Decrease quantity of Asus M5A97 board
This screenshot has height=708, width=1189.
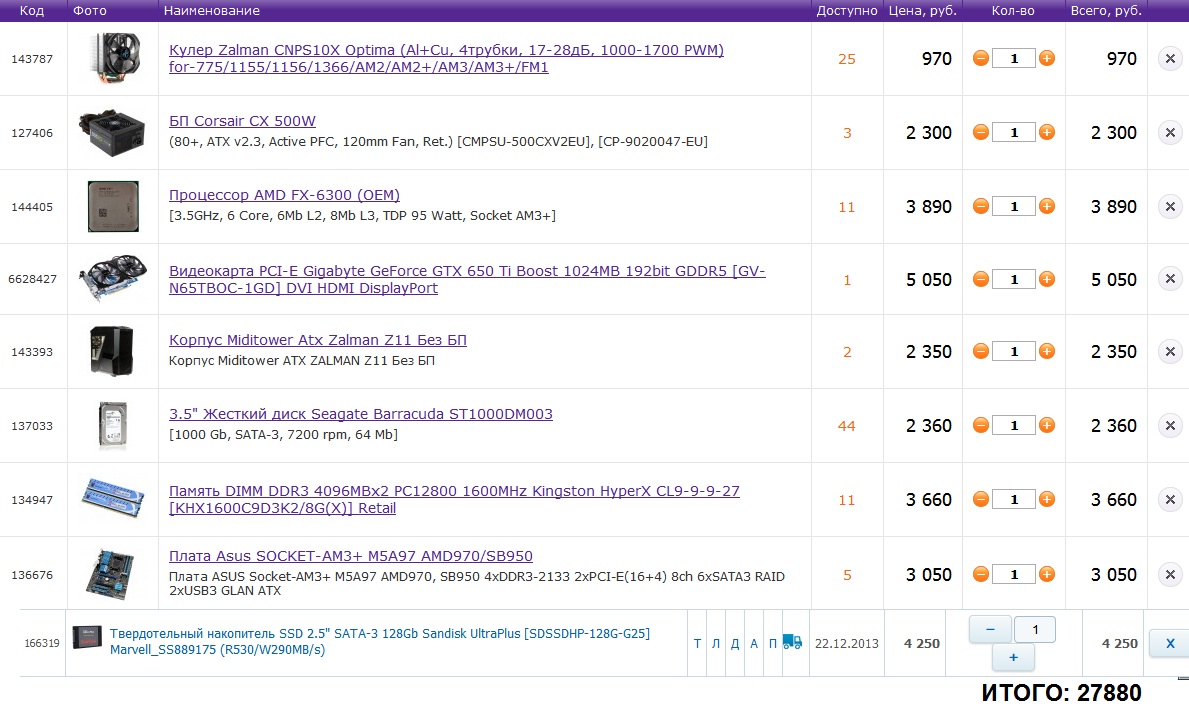click(x=980, y=575)
